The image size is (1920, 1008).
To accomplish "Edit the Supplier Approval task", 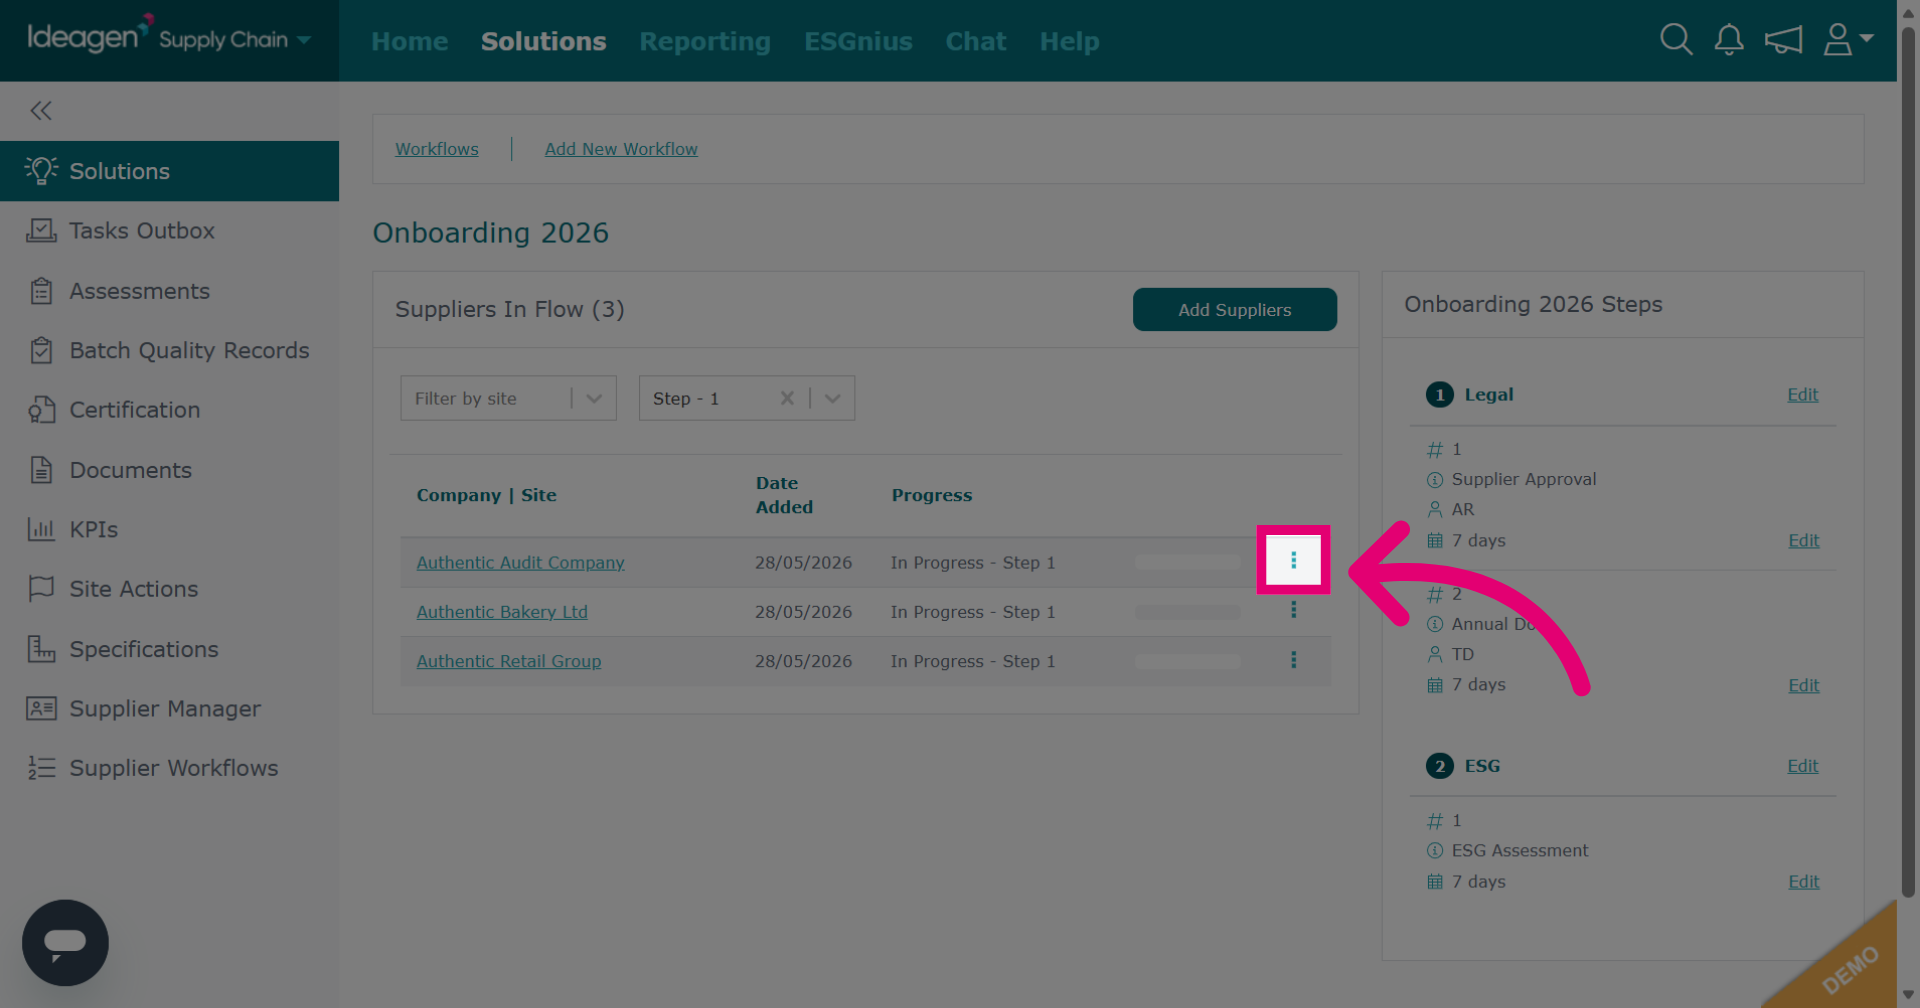I will [1803, 541].
